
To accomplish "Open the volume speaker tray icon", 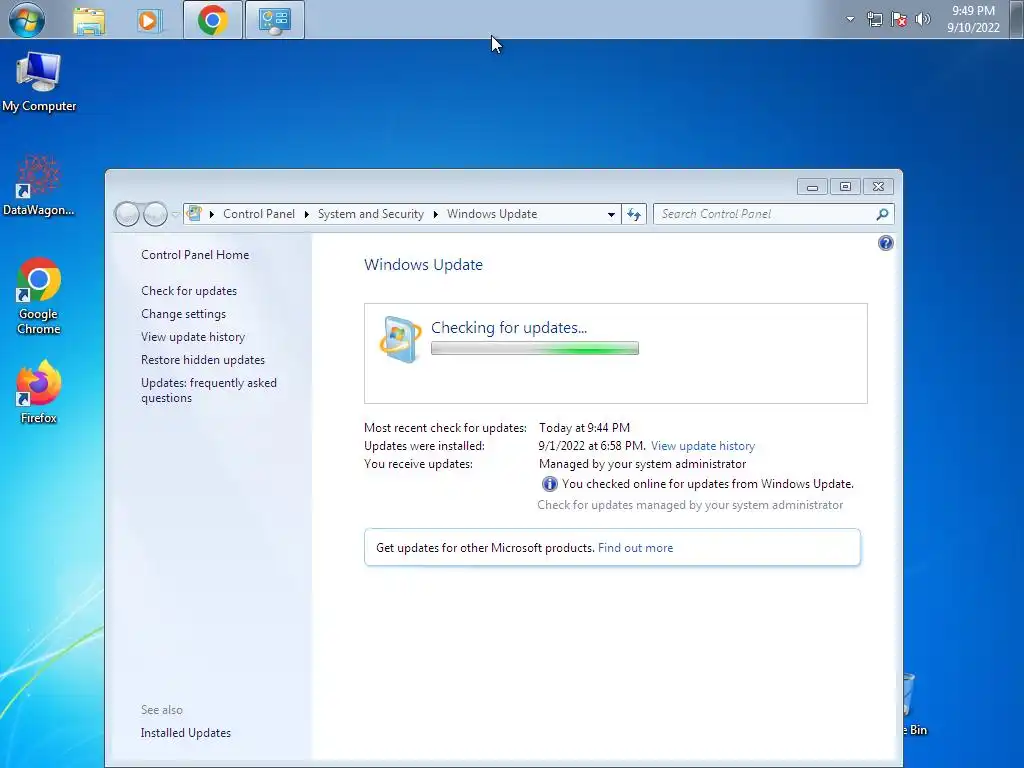I will [x=923, y=19].
